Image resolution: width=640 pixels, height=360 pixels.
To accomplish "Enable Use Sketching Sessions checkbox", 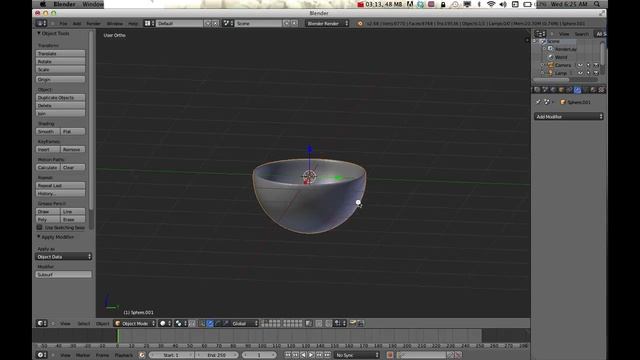I will [x=40, y=227].
